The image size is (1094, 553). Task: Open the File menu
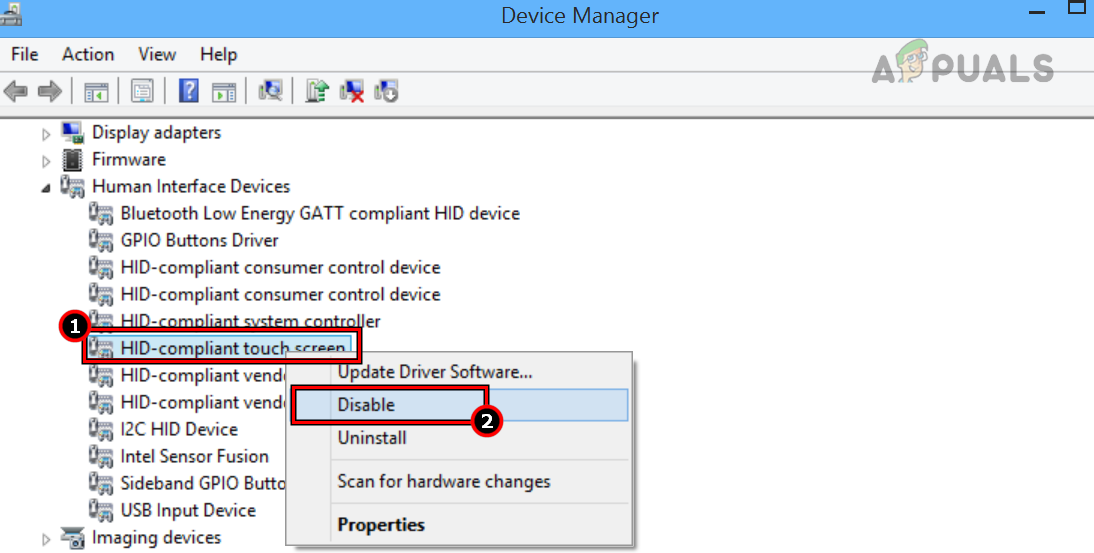click(25, 54)
